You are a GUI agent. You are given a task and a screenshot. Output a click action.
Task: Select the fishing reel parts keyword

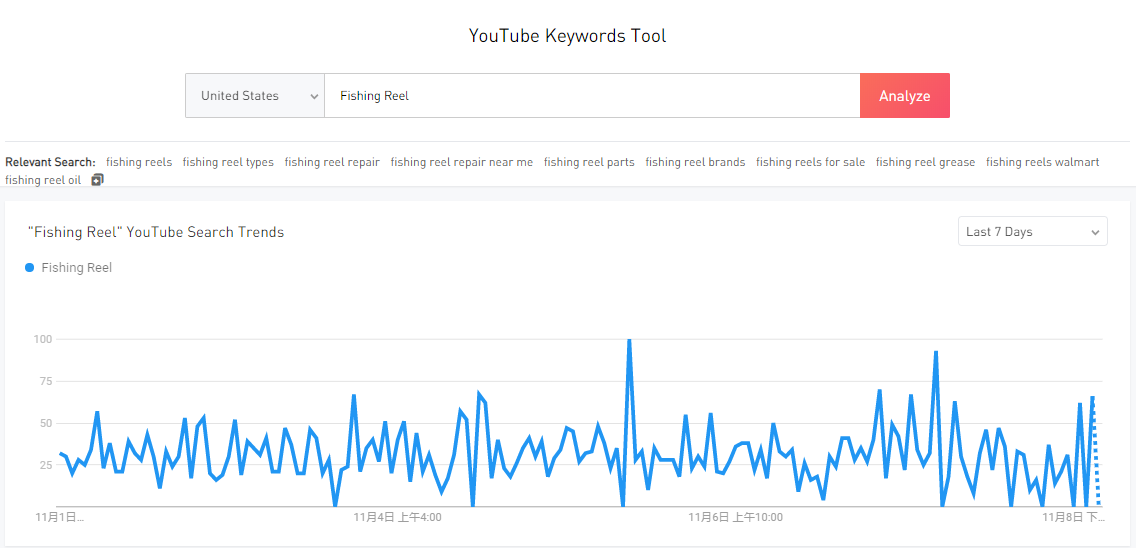click(x=589, y=162)
